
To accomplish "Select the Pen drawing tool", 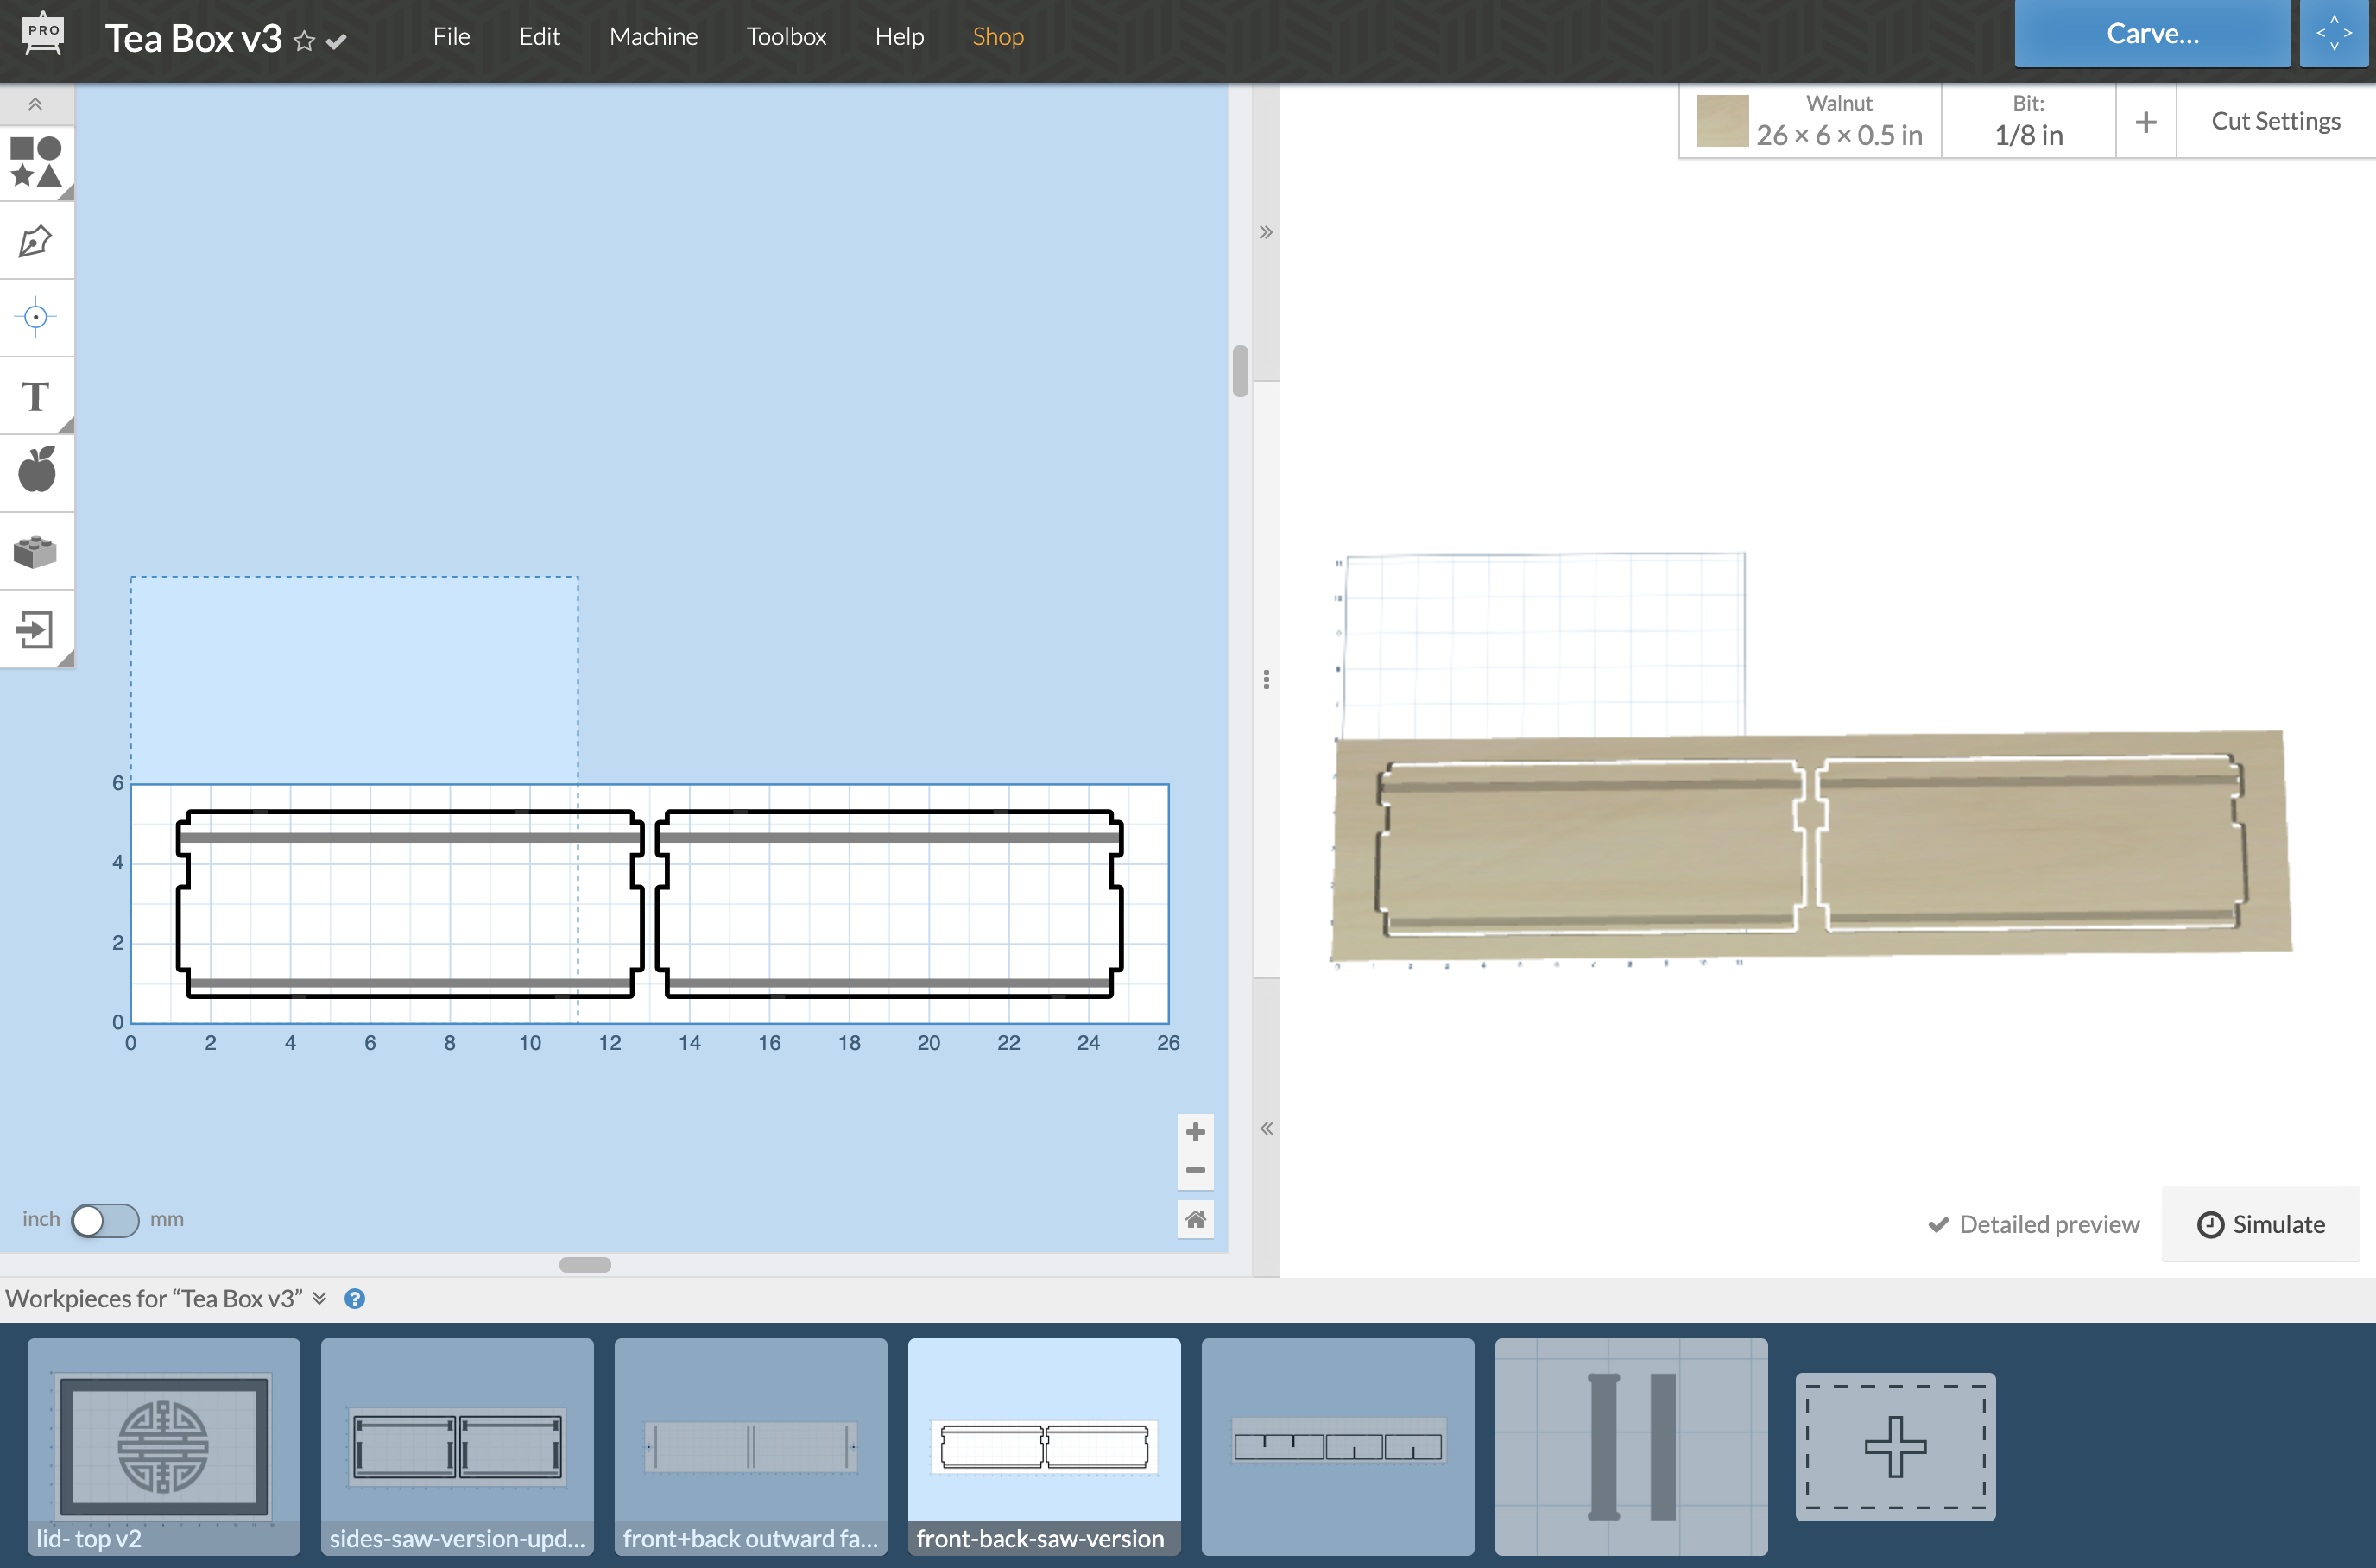I will coord(36,241).
